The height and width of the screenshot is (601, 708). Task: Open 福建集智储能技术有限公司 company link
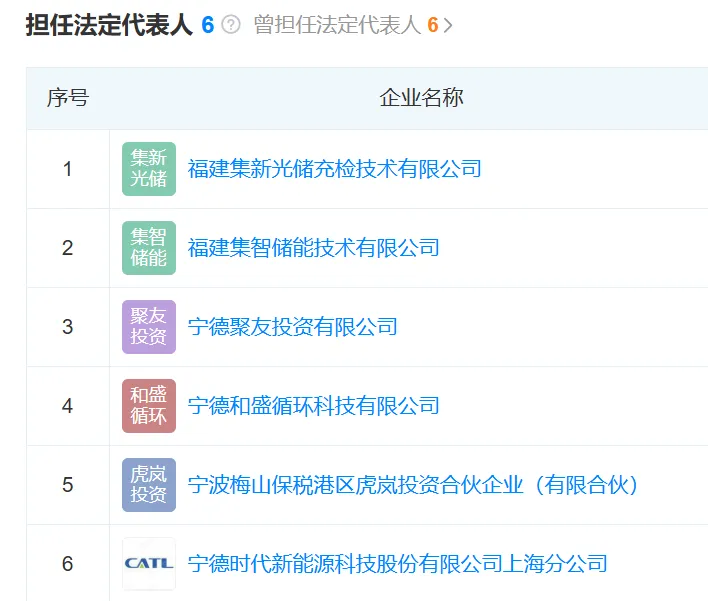tap(313, 248)
